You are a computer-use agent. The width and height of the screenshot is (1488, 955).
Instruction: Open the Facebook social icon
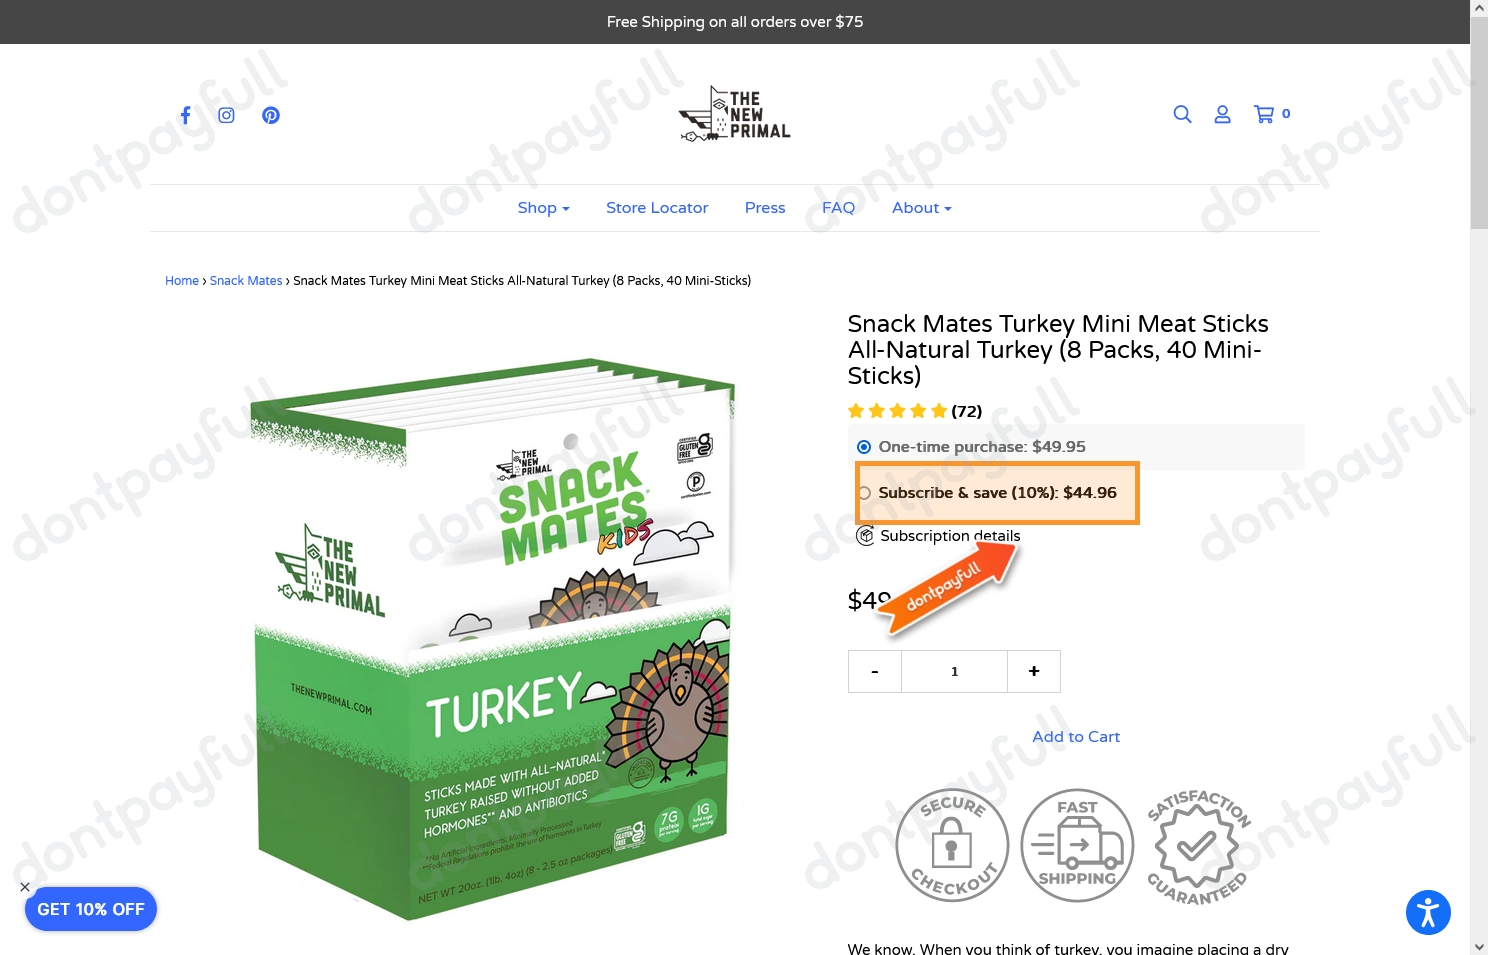[185, 115]
